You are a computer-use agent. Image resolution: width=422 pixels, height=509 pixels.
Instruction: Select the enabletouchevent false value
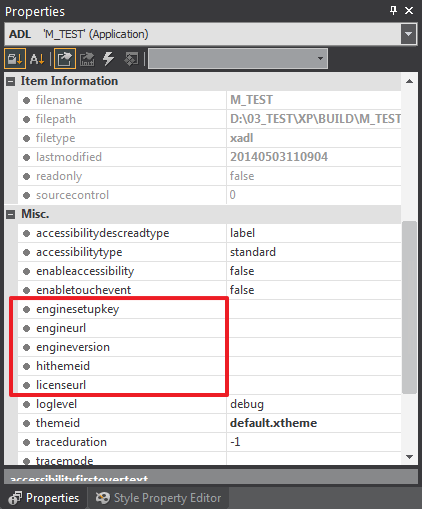click(x=314, y=290)
